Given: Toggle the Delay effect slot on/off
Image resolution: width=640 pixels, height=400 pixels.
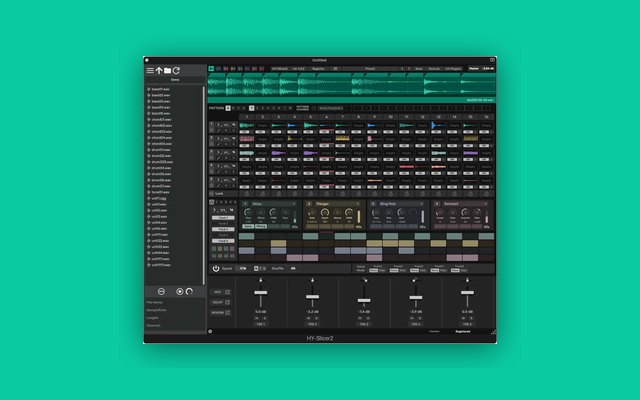Looking at the screenshot, I should point(245,204).
